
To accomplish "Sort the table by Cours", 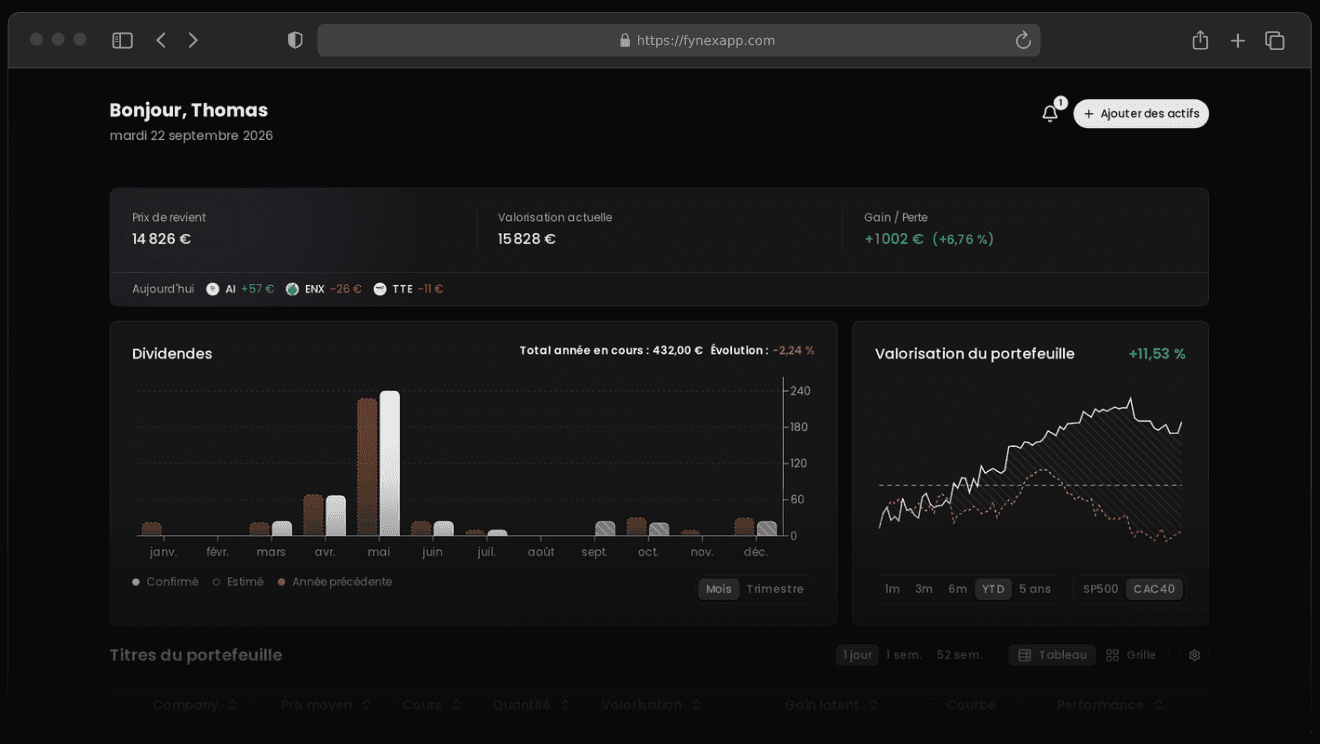I will click(430, 705).
